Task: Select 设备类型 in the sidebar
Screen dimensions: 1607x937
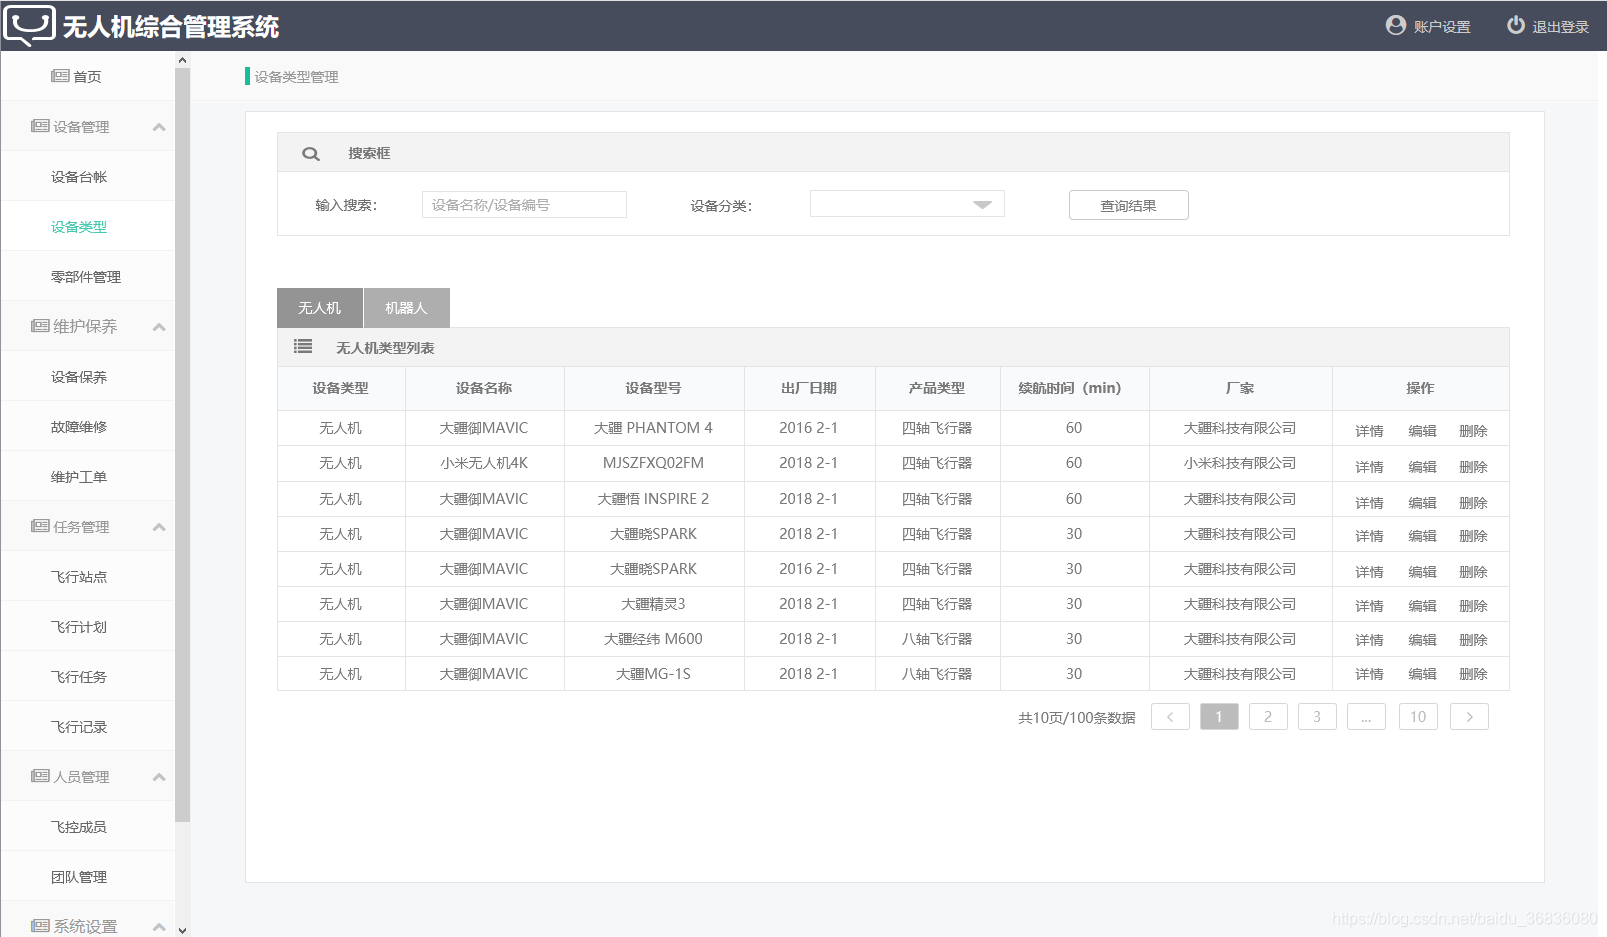Action: click(79, 227)
